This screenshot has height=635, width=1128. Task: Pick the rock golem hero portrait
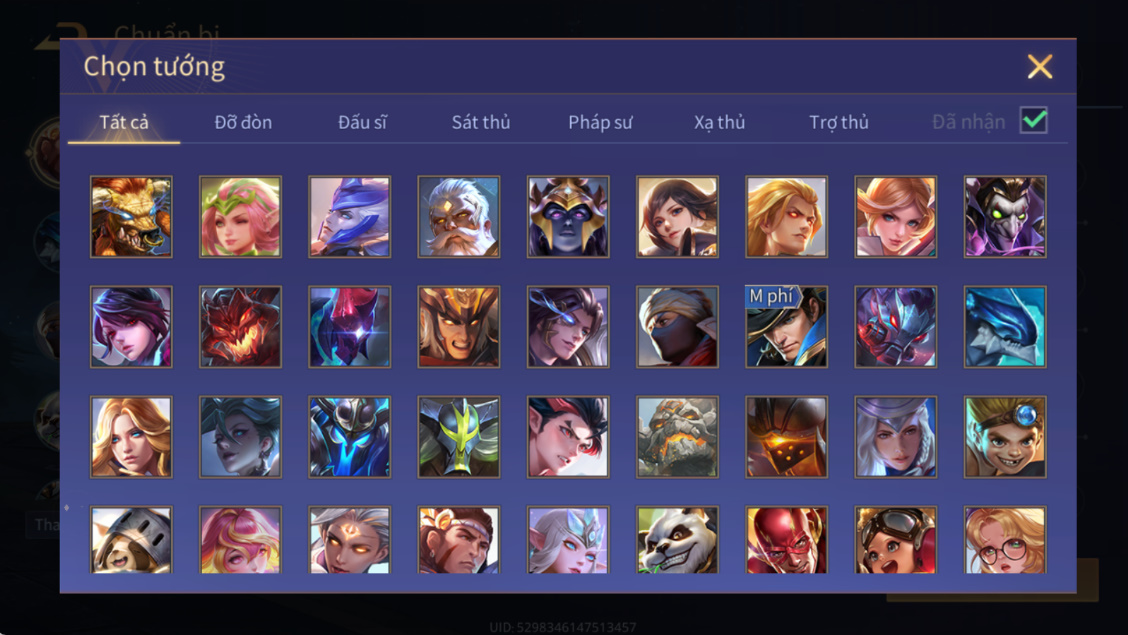(x=677, y=437)
